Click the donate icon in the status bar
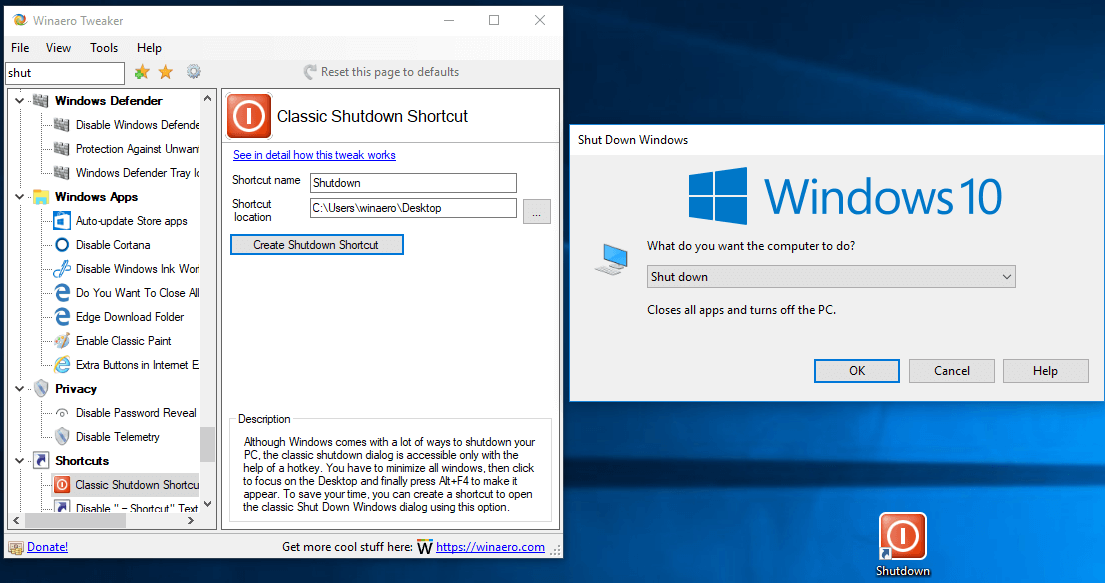The width and height of the screenshot is (1105, 583). tap(16, 547)
